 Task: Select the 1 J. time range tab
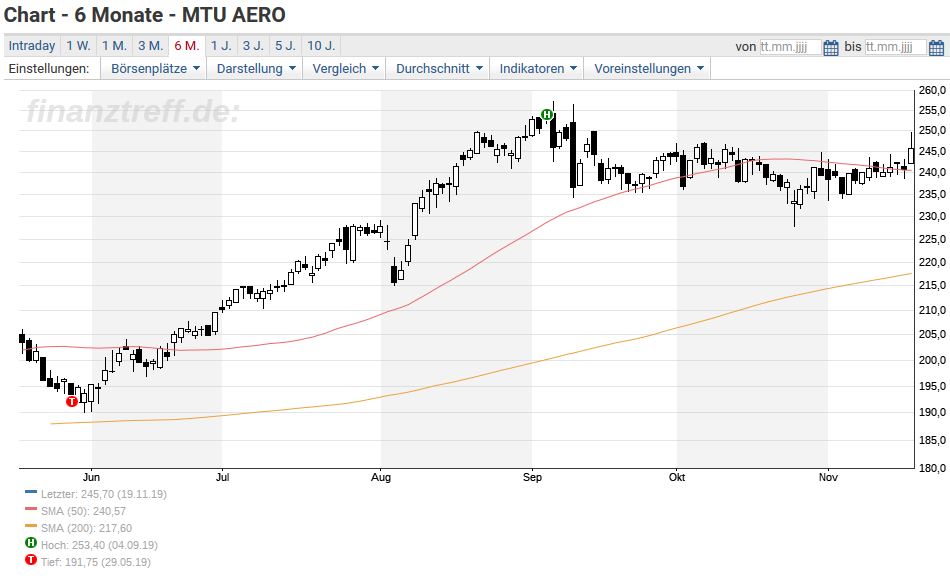coord(221,45)
